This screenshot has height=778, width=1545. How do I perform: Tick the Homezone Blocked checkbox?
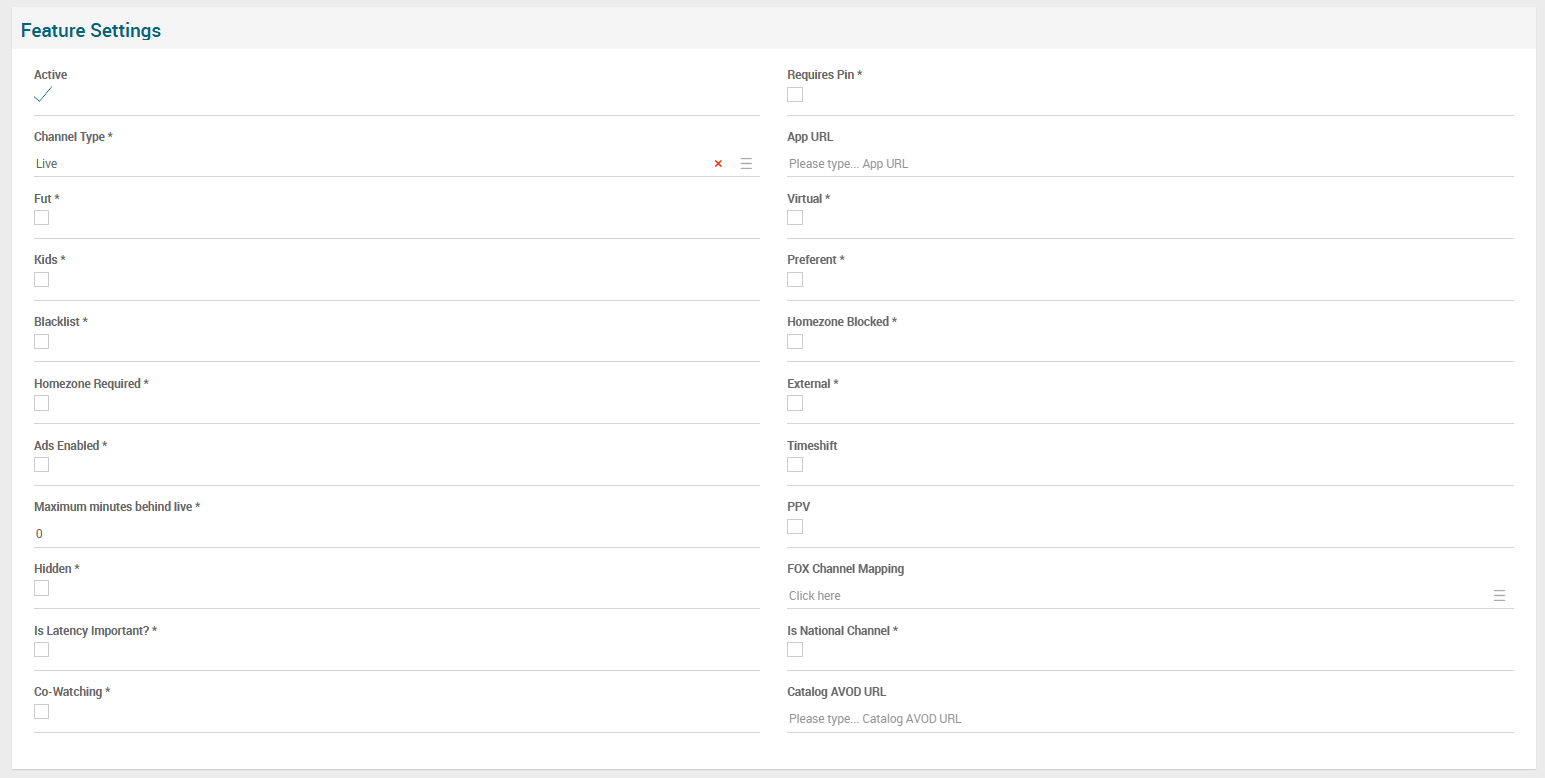795,342
